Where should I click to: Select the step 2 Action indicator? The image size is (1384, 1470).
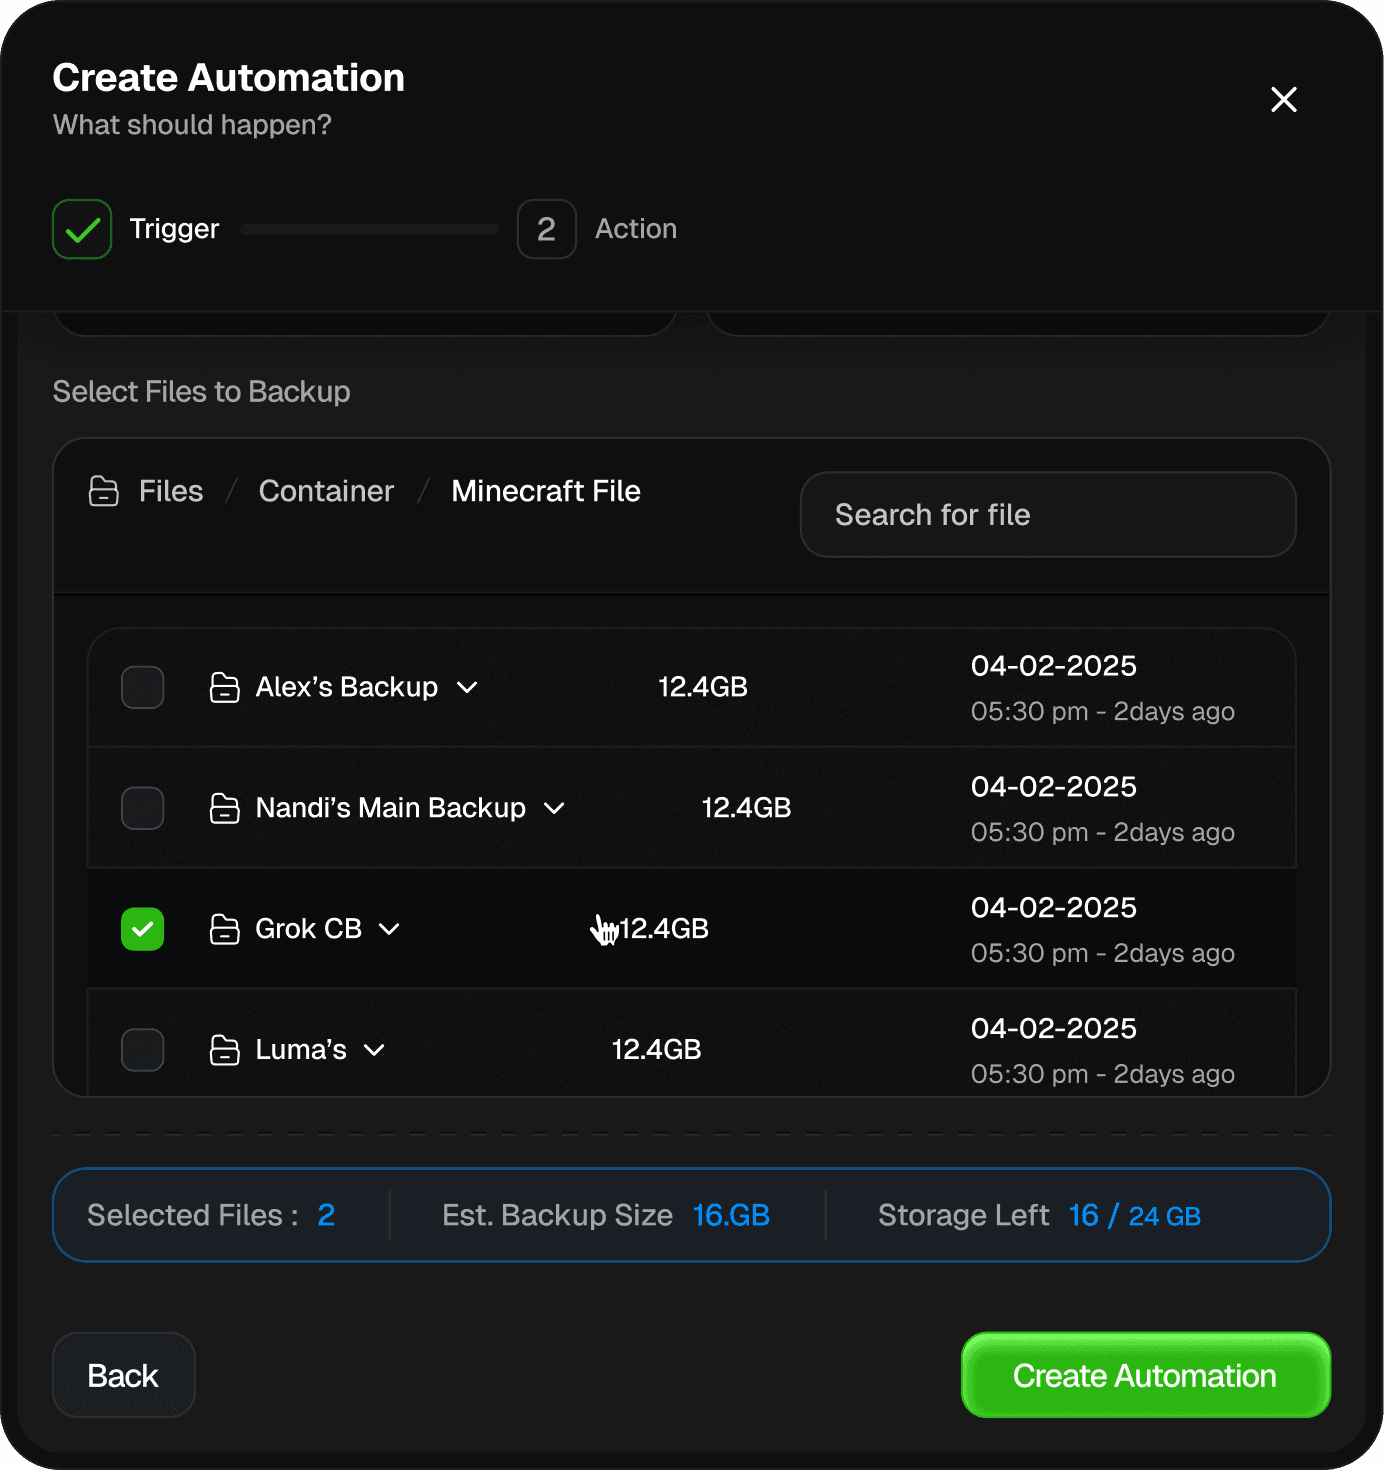(546, 229)
